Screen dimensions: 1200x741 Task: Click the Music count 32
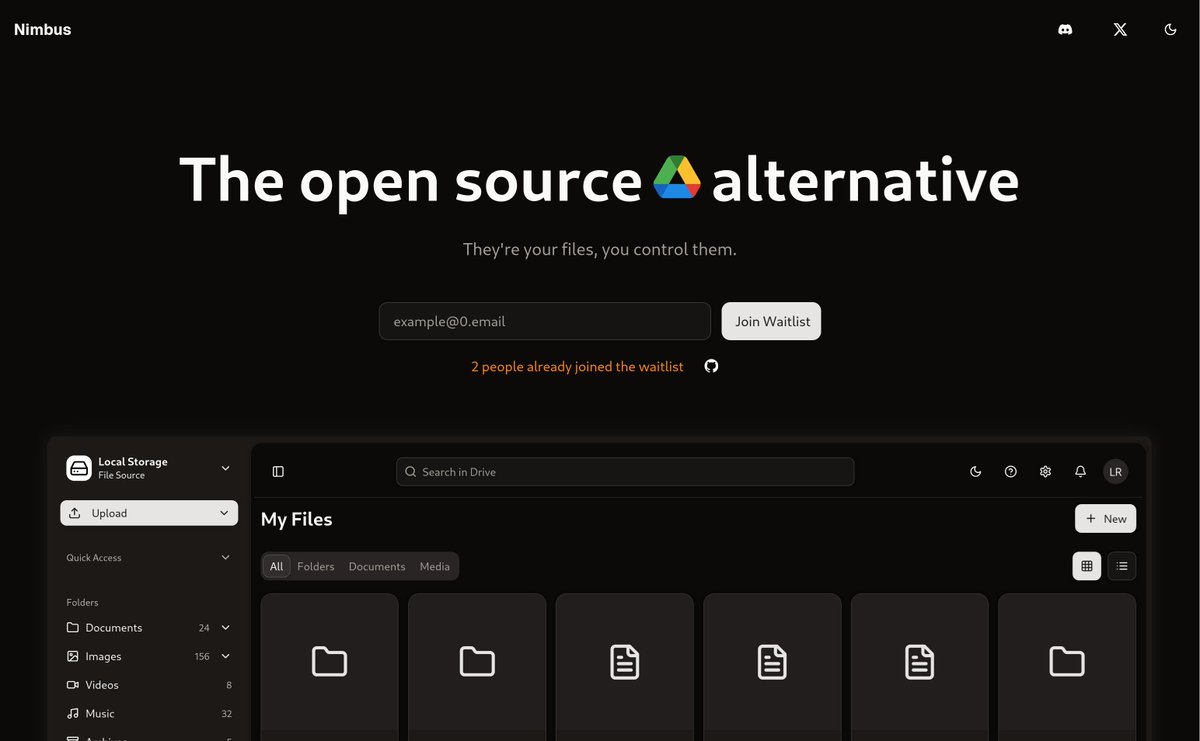pyautogui.click(x=227, y=714)
